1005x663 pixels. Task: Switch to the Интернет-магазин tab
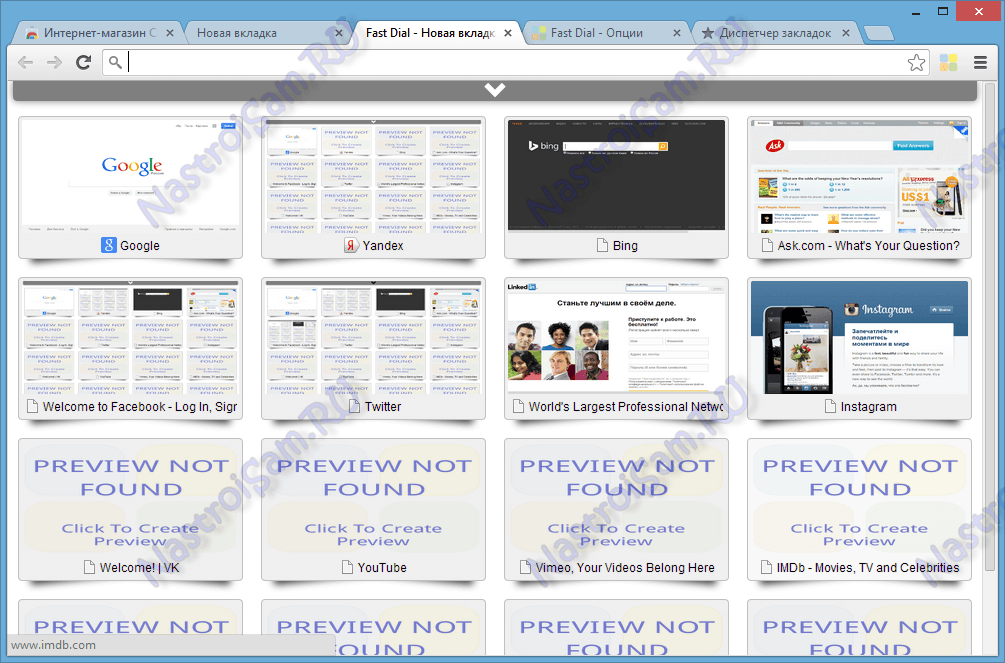(95, 32)
